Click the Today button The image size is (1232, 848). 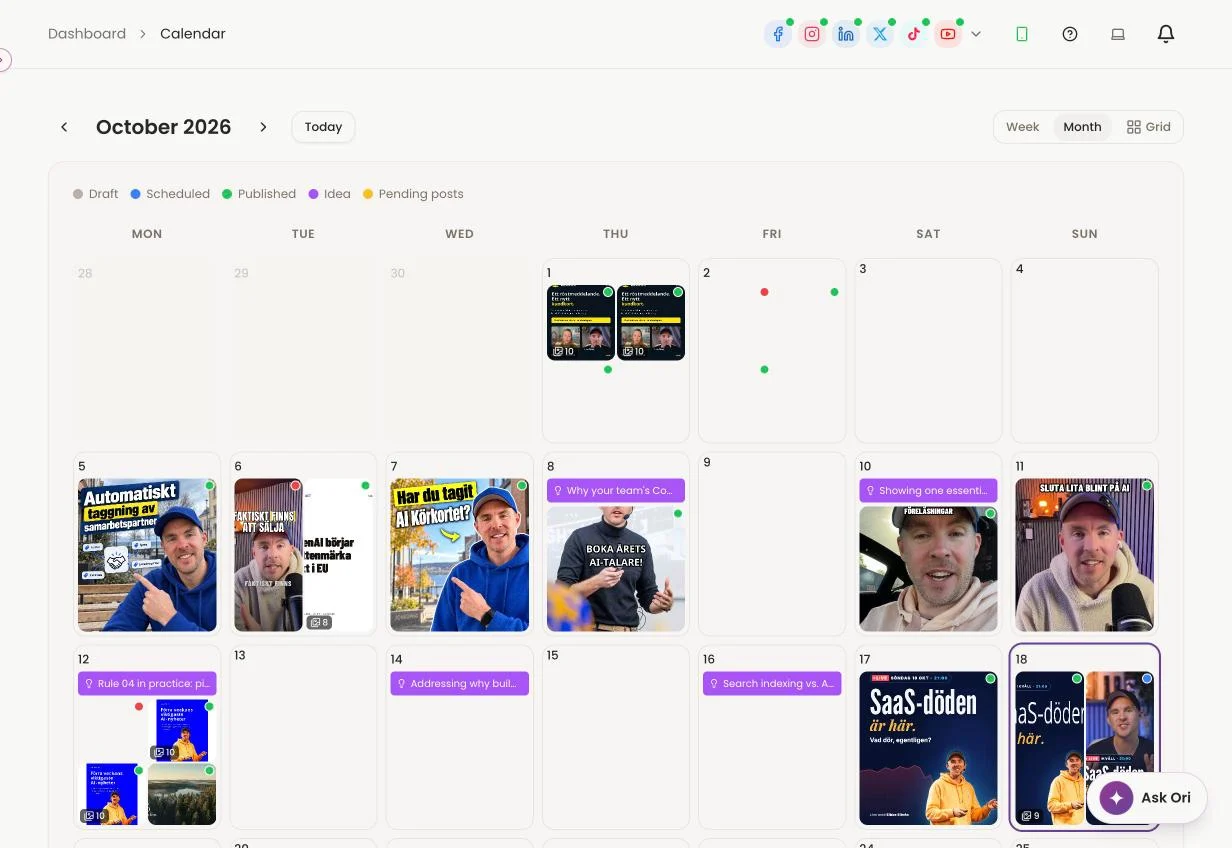(323, 127)
